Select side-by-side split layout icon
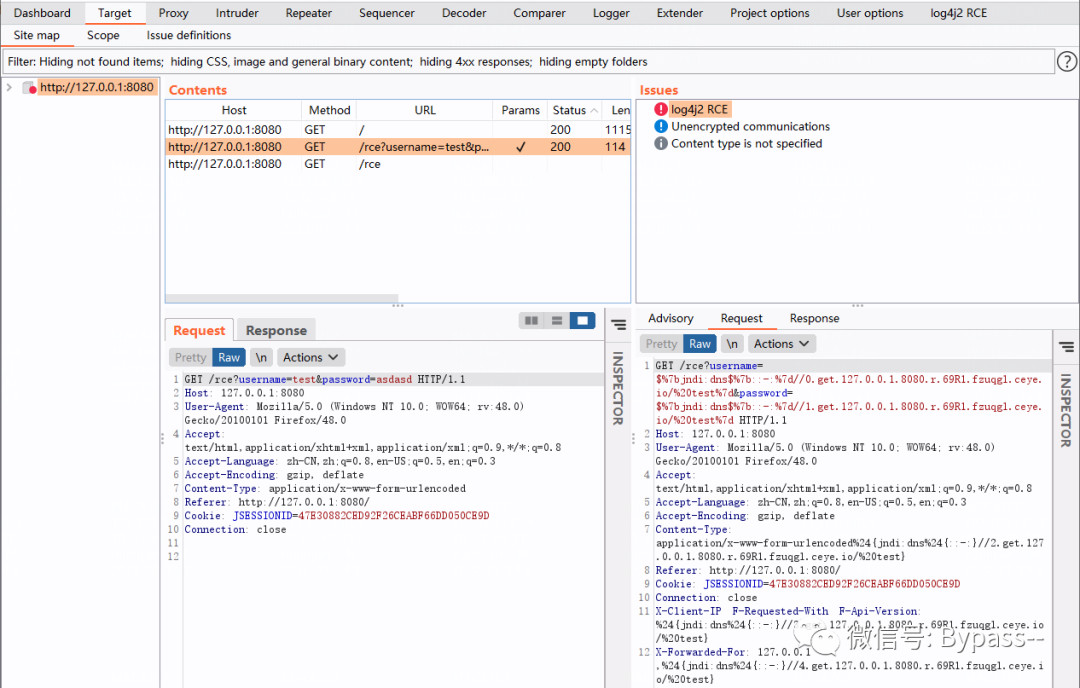 tap(531, 320)
